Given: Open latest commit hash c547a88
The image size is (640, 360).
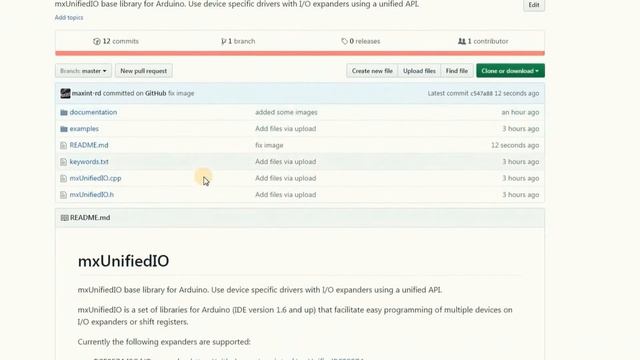Looking at the screenshot, I should point(482,93).
